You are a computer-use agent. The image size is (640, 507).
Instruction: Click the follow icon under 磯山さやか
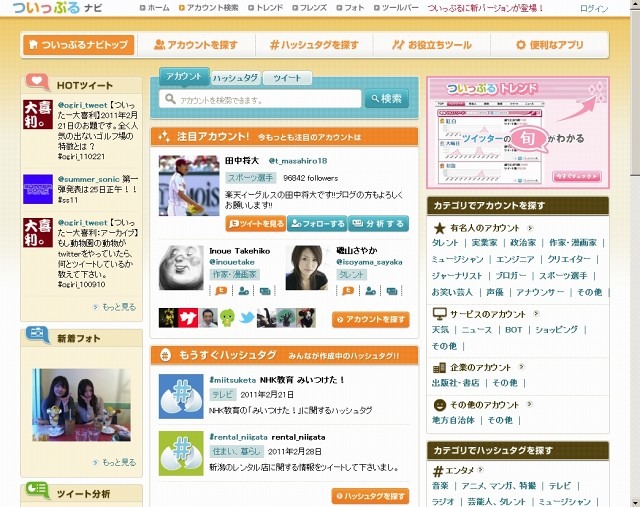click(x=371, y=291)
